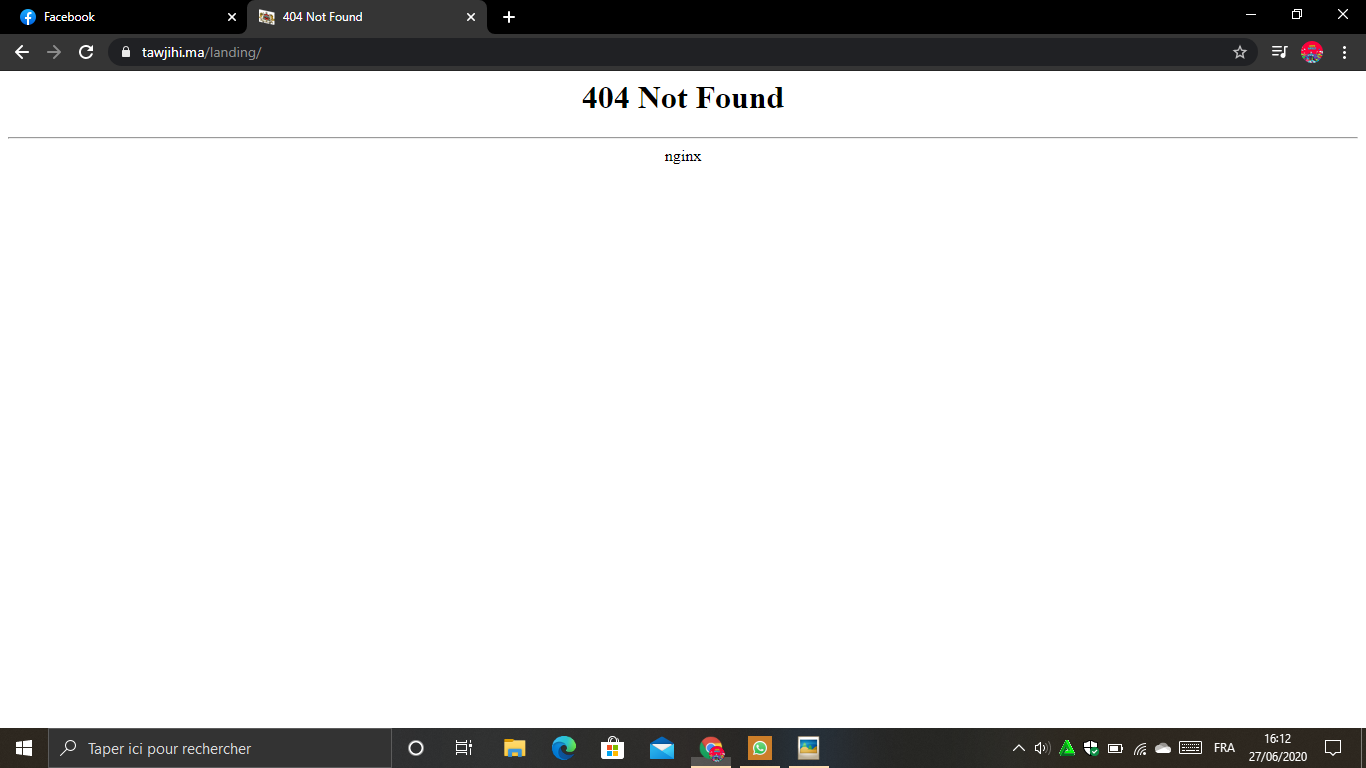Open a new browser tab

coord(509,17)
